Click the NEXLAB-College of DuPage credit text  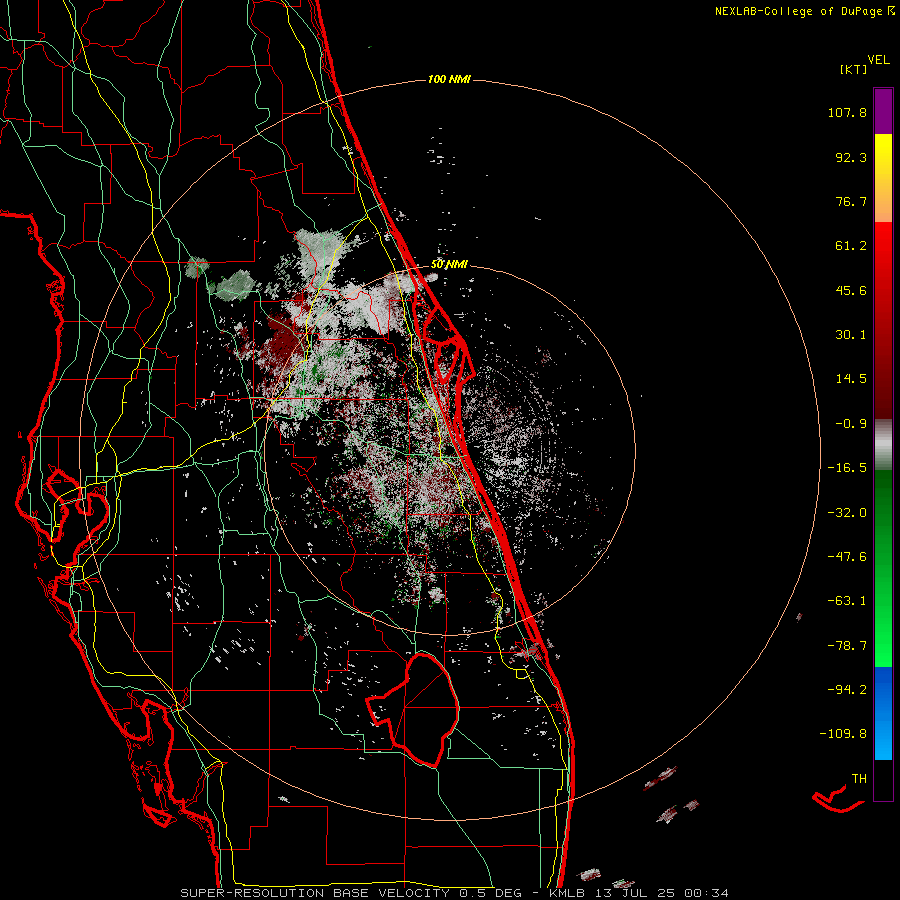[x=798, y=11]
